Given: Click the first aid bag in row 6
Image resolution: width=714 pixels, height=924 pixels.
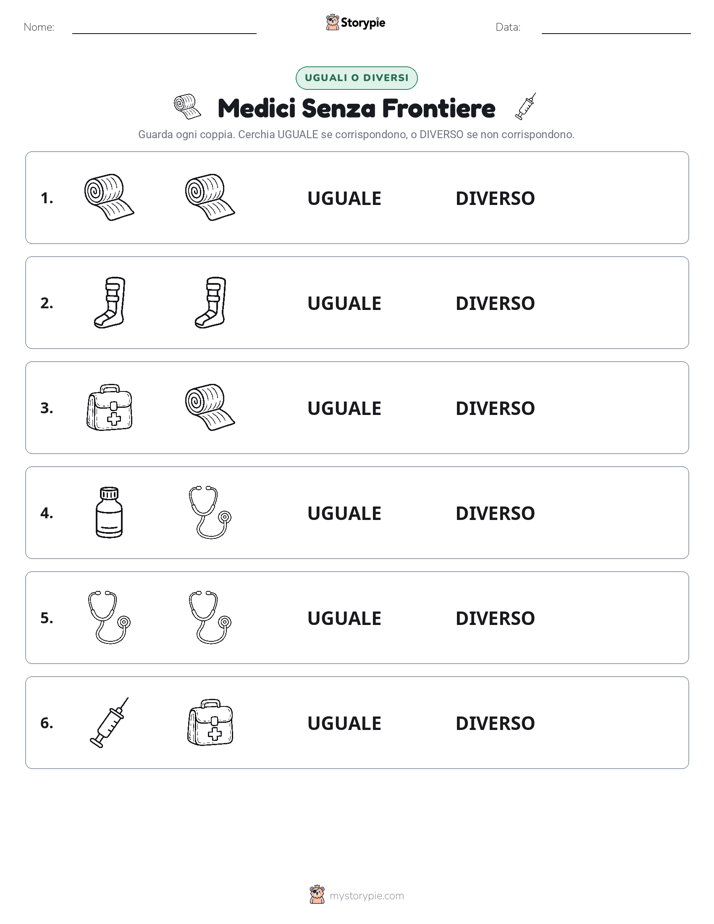Looking at the screenshot, I should pos(210,722).
